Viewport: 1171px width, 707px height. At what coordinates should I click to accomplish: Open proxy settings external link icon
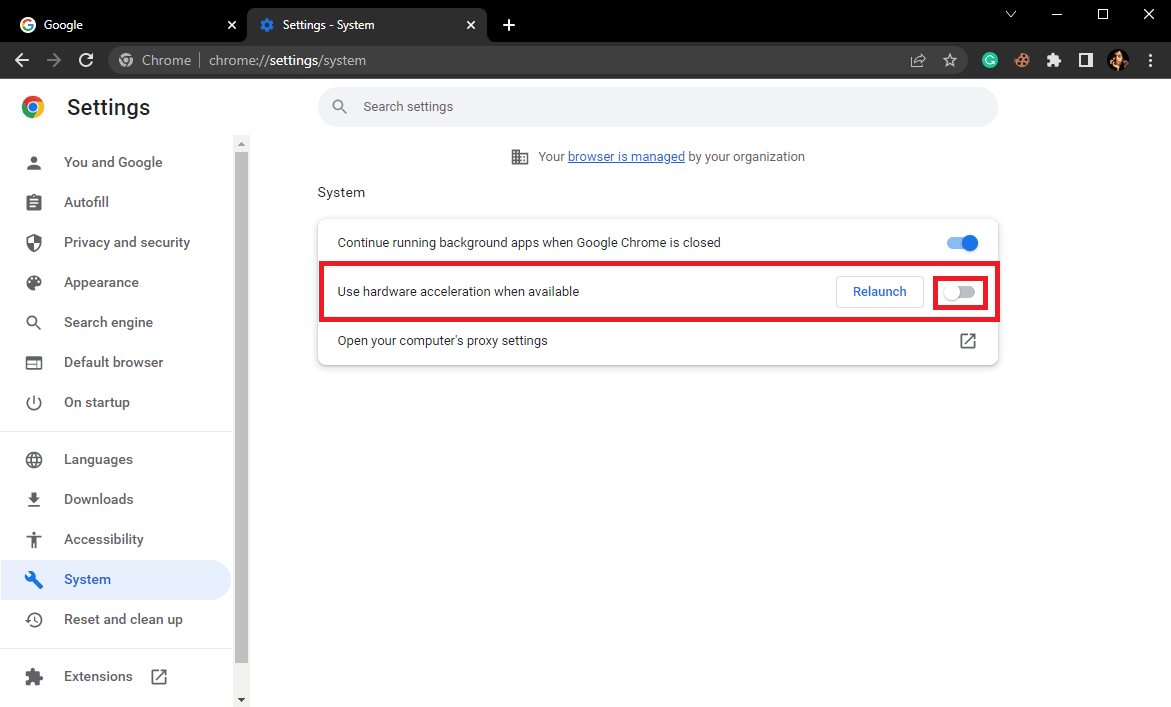click(x=968, y=341)
